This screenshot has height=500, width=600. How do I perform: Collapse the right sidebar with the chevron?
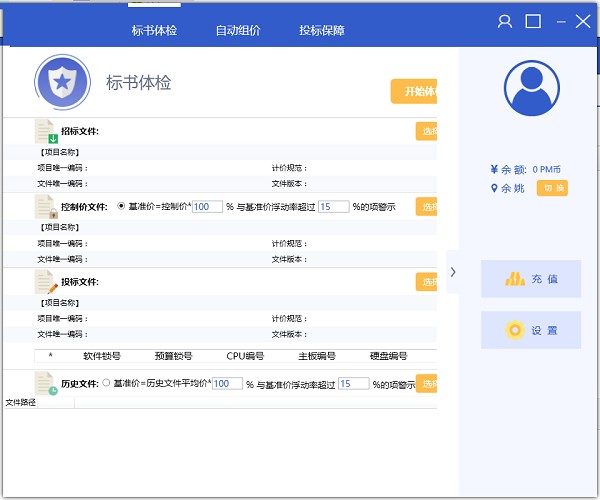click(453, 272)
